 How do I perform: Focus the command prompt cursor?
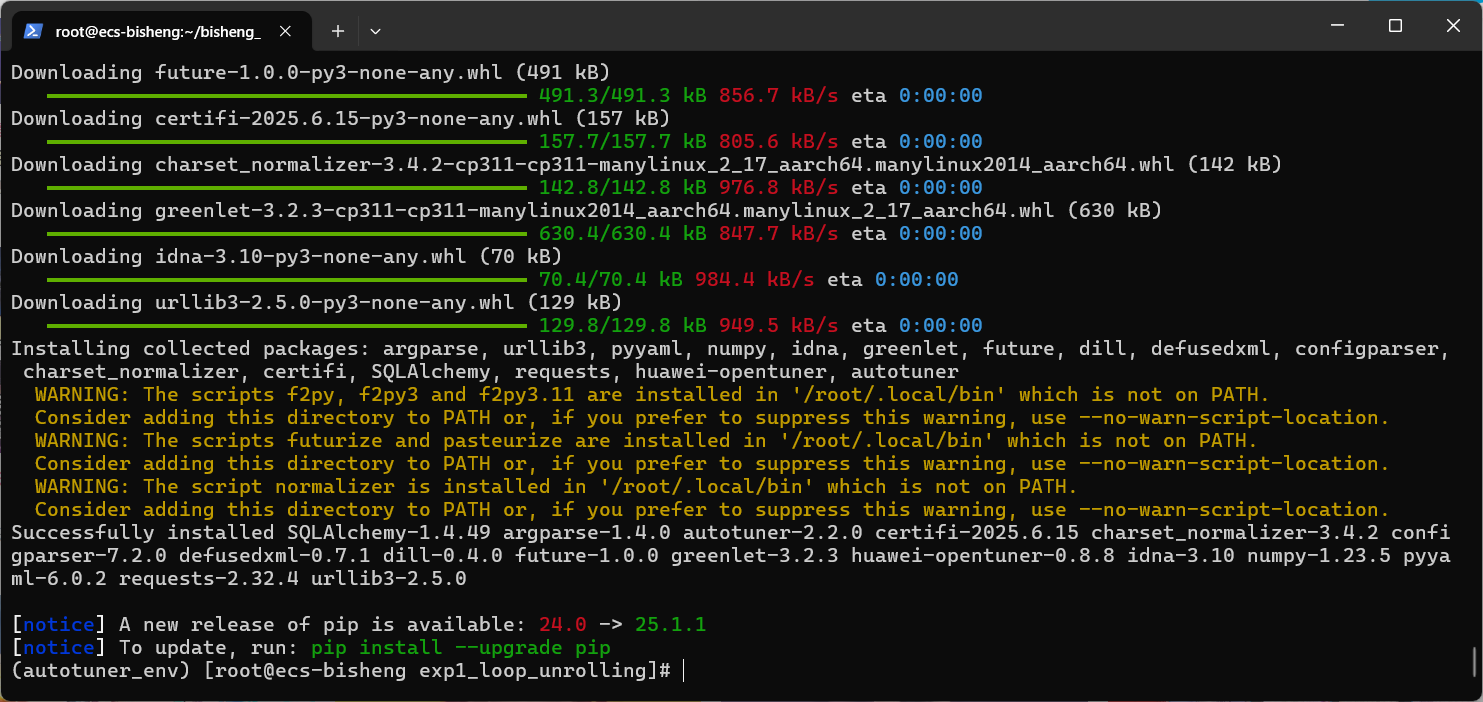tap(683, 671)
